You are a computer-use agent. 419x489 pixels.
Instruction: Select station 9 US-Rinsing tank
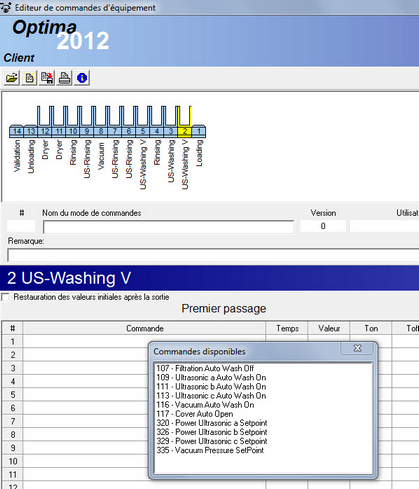click(87, 131)
